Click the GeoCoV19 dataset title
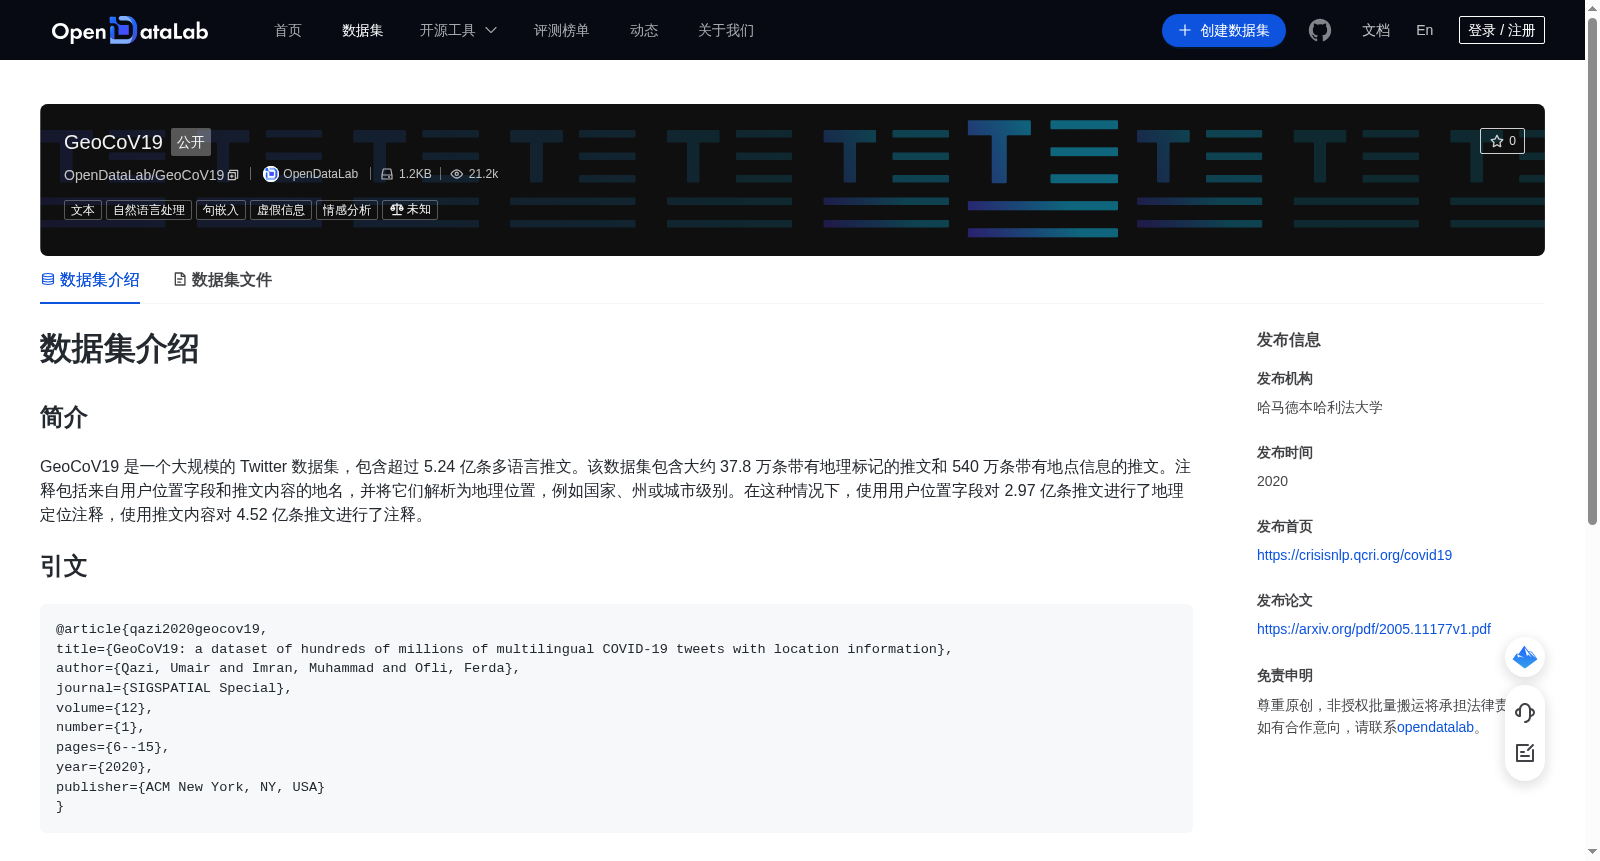This screenshot has width=1600, height=861. pos(113,142)
